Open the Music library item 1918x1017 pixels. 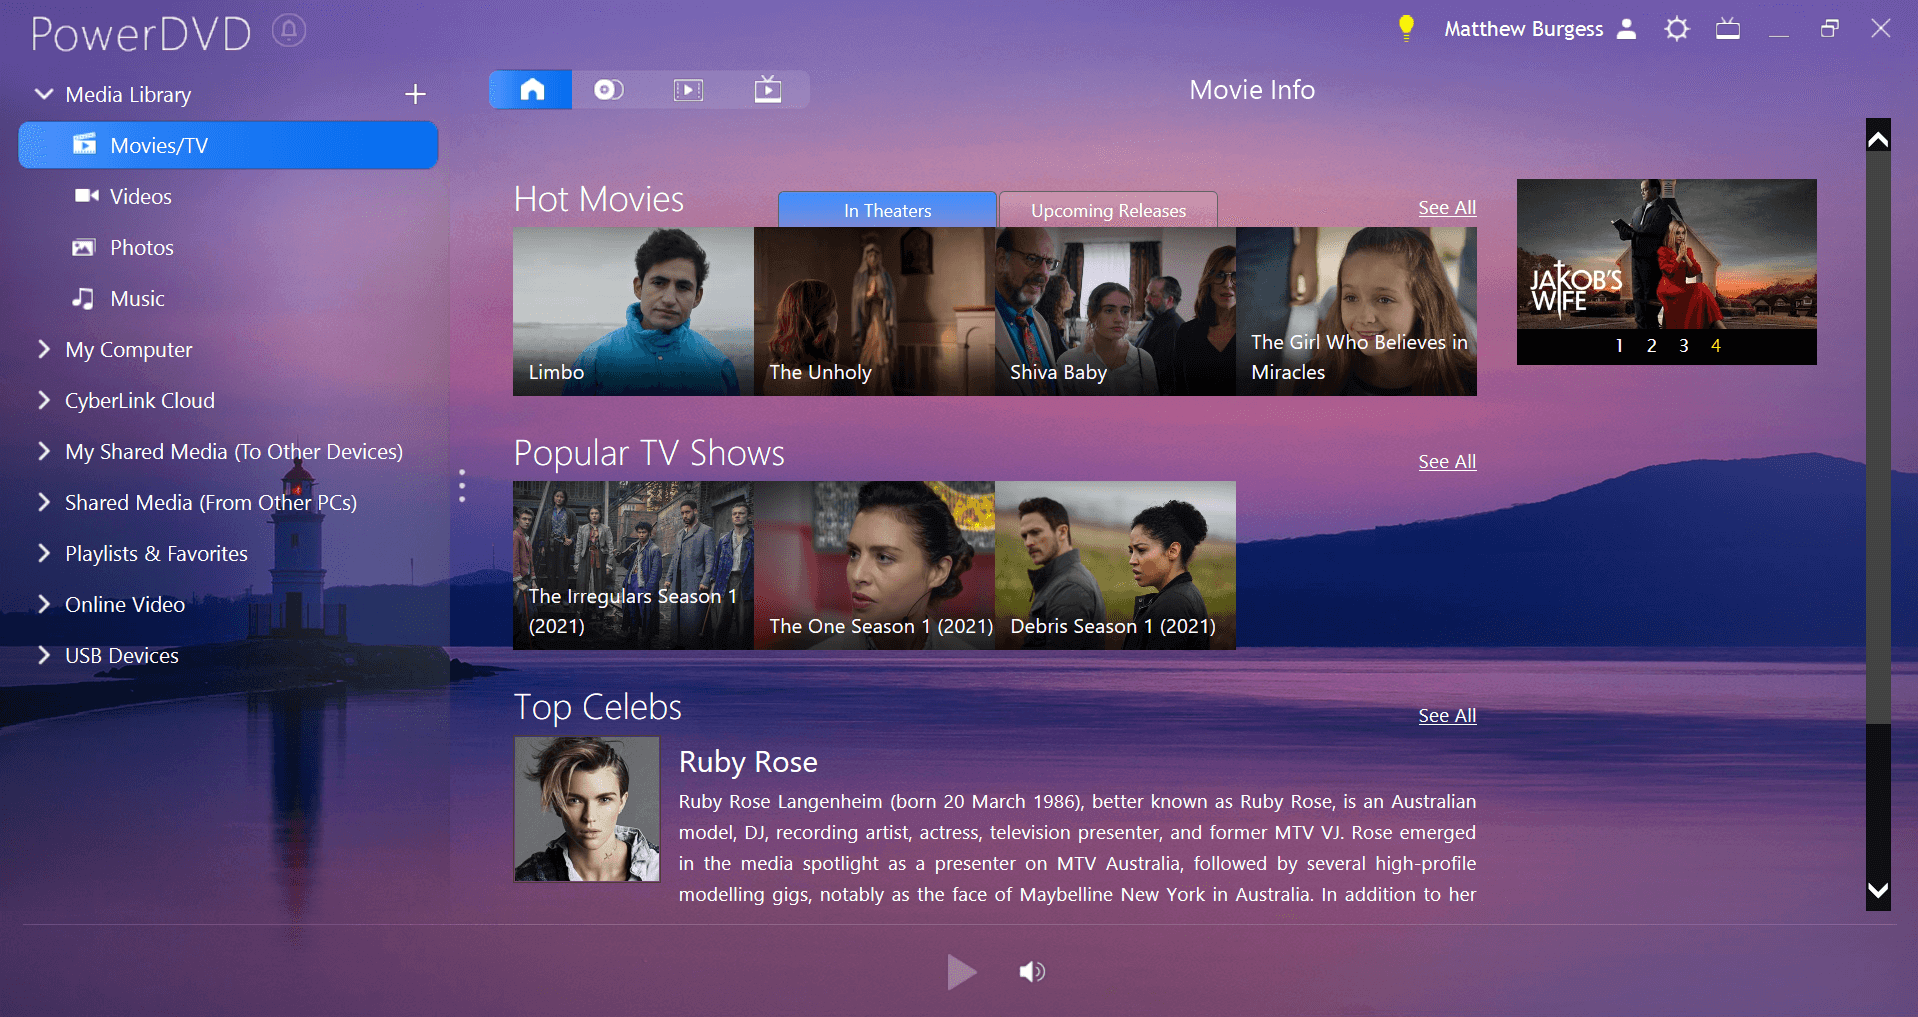point(117,298)
